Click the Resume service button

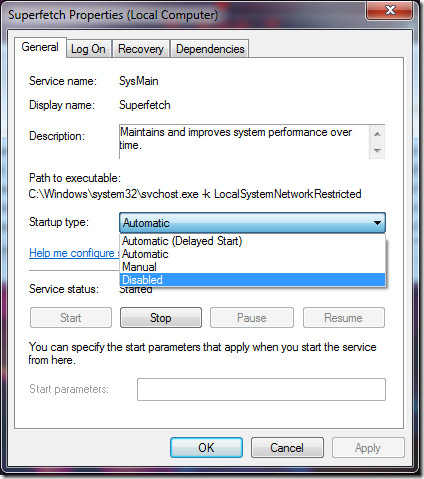(343, 318)
